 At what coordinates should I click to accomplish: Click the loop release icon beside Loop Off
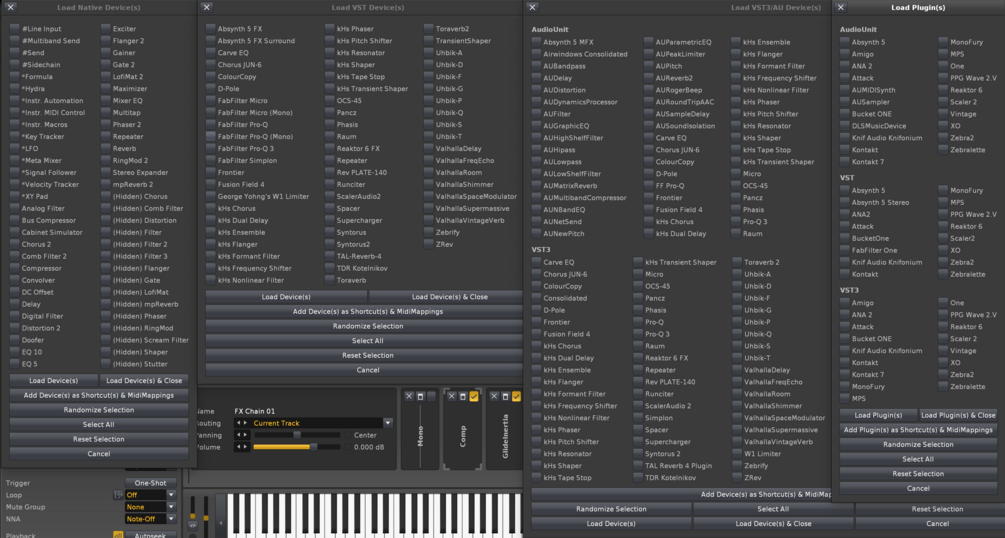pyautogui.click(x=118, y=495)
